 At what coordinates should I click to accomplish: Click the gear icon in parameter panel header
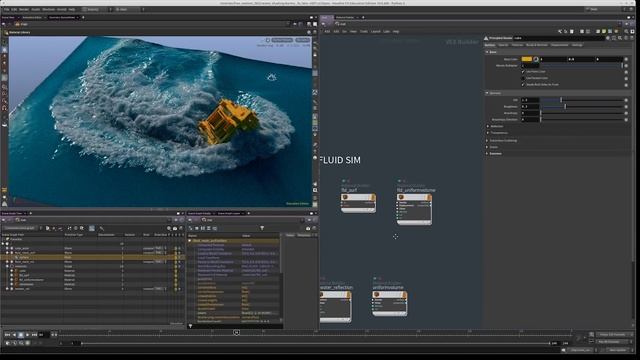608,38
